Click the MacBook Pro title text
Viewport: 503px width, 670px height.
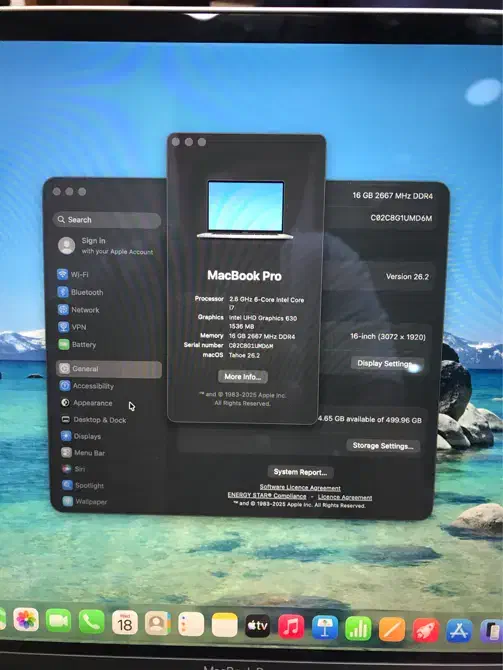244,276
